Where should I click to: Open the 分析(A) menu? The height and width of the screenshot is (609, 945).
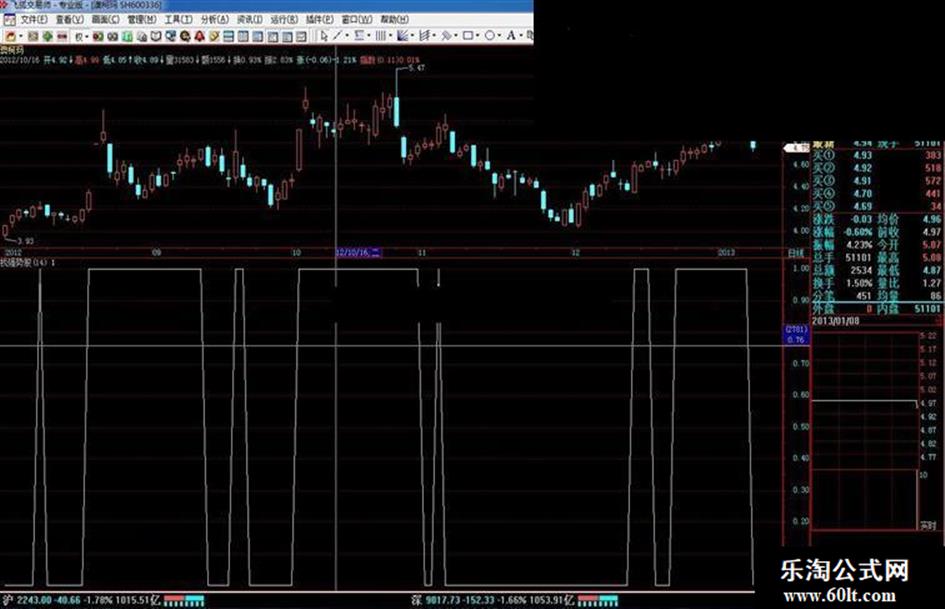pyautogui.click(x=215, y=20)
